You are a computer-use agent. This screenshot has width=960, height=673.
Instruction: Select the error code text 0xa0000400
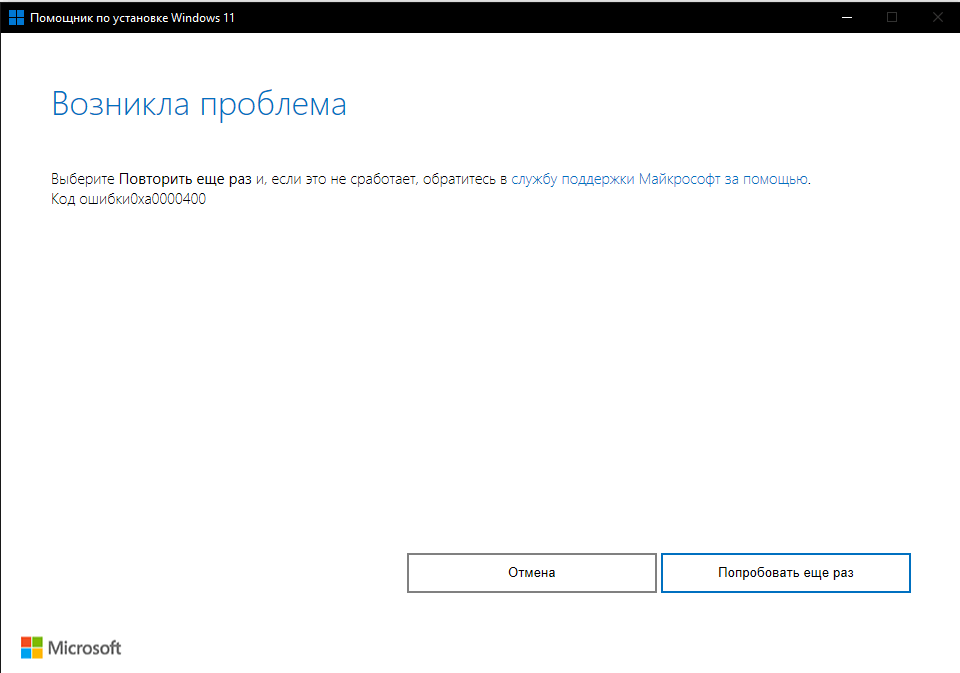(x=168, y=199)
